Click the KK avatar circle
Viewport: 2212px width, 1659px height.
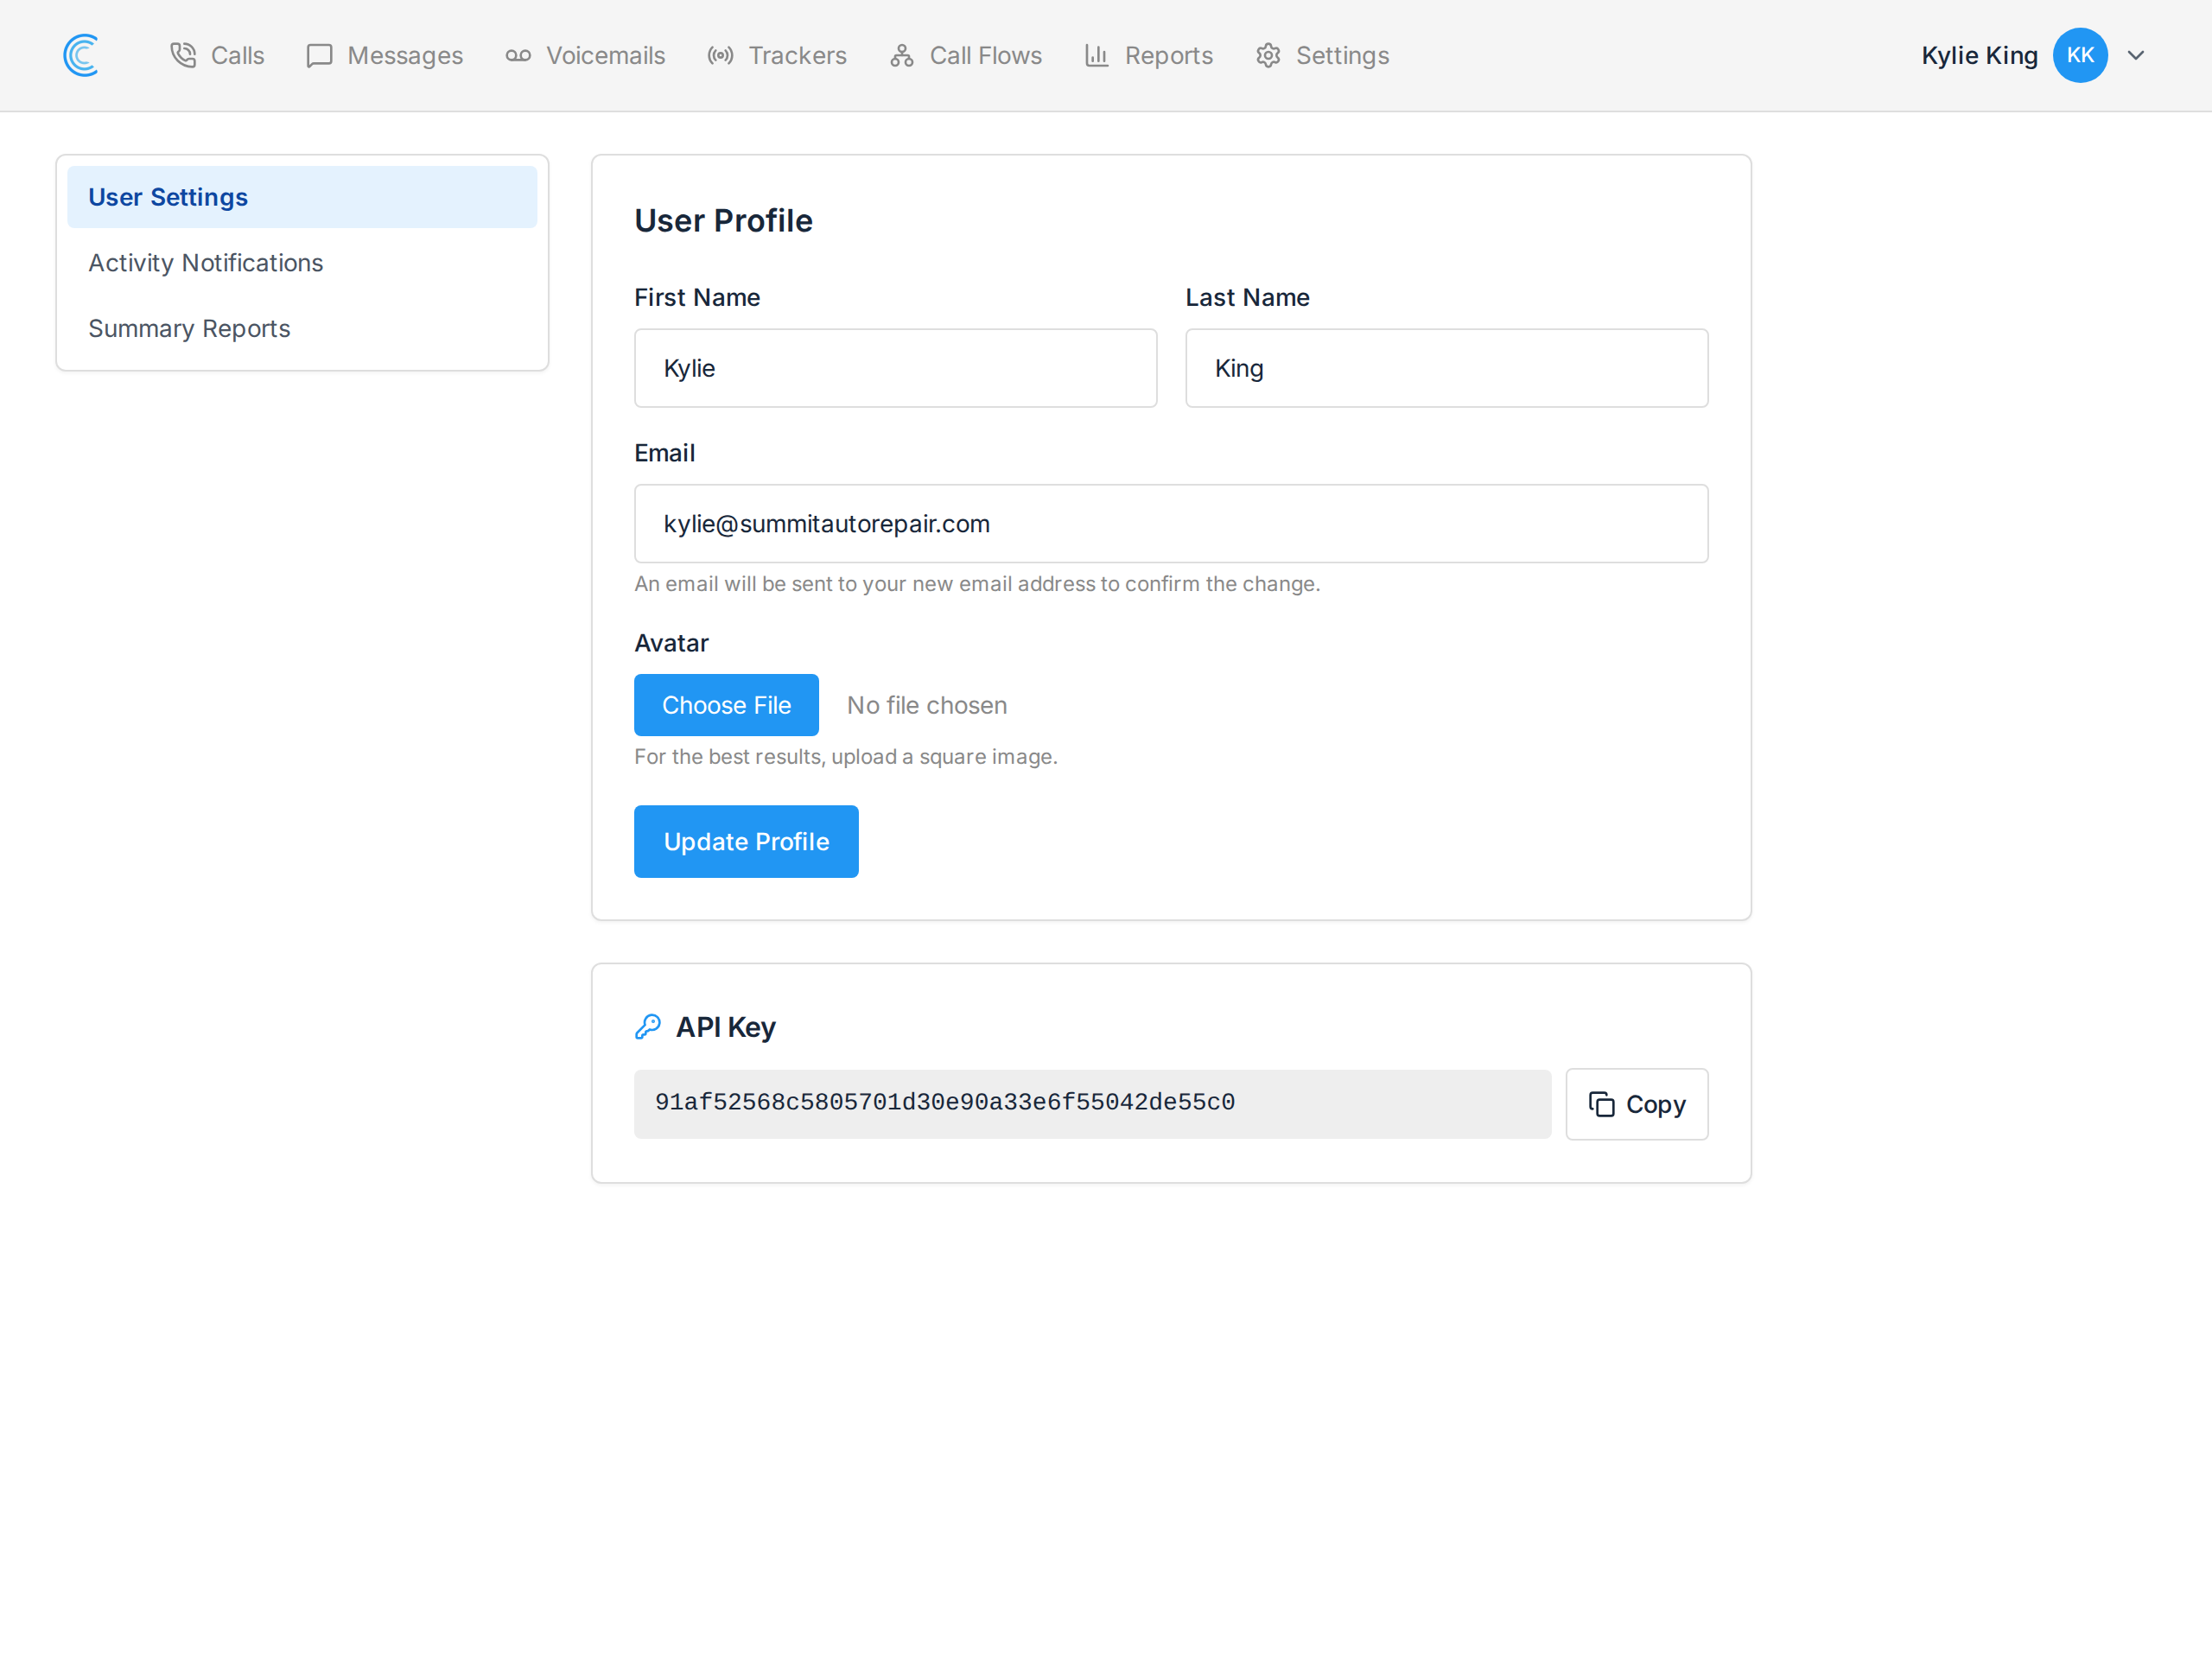(2080, 55)
